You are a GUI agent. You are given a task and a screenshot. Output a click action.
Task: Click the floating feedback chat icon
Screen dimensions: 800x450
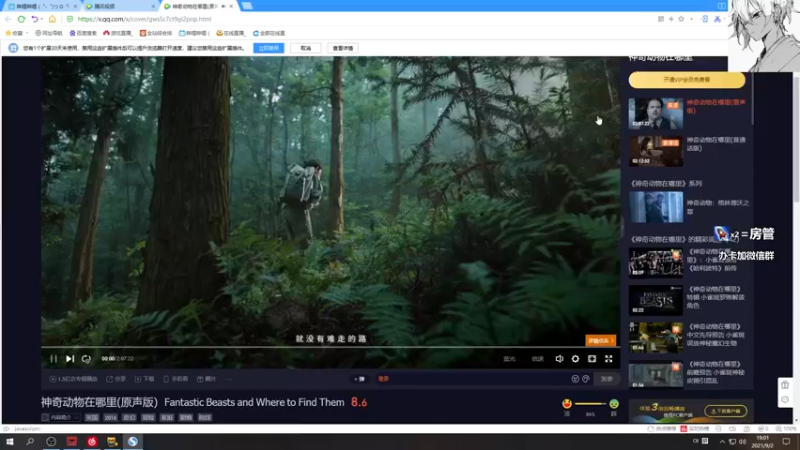click(785, 399)
